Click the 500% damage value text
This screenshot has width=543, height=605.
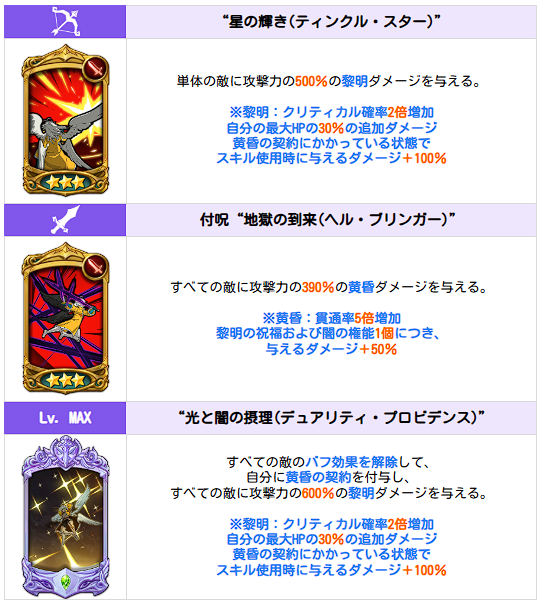(311, 81)
